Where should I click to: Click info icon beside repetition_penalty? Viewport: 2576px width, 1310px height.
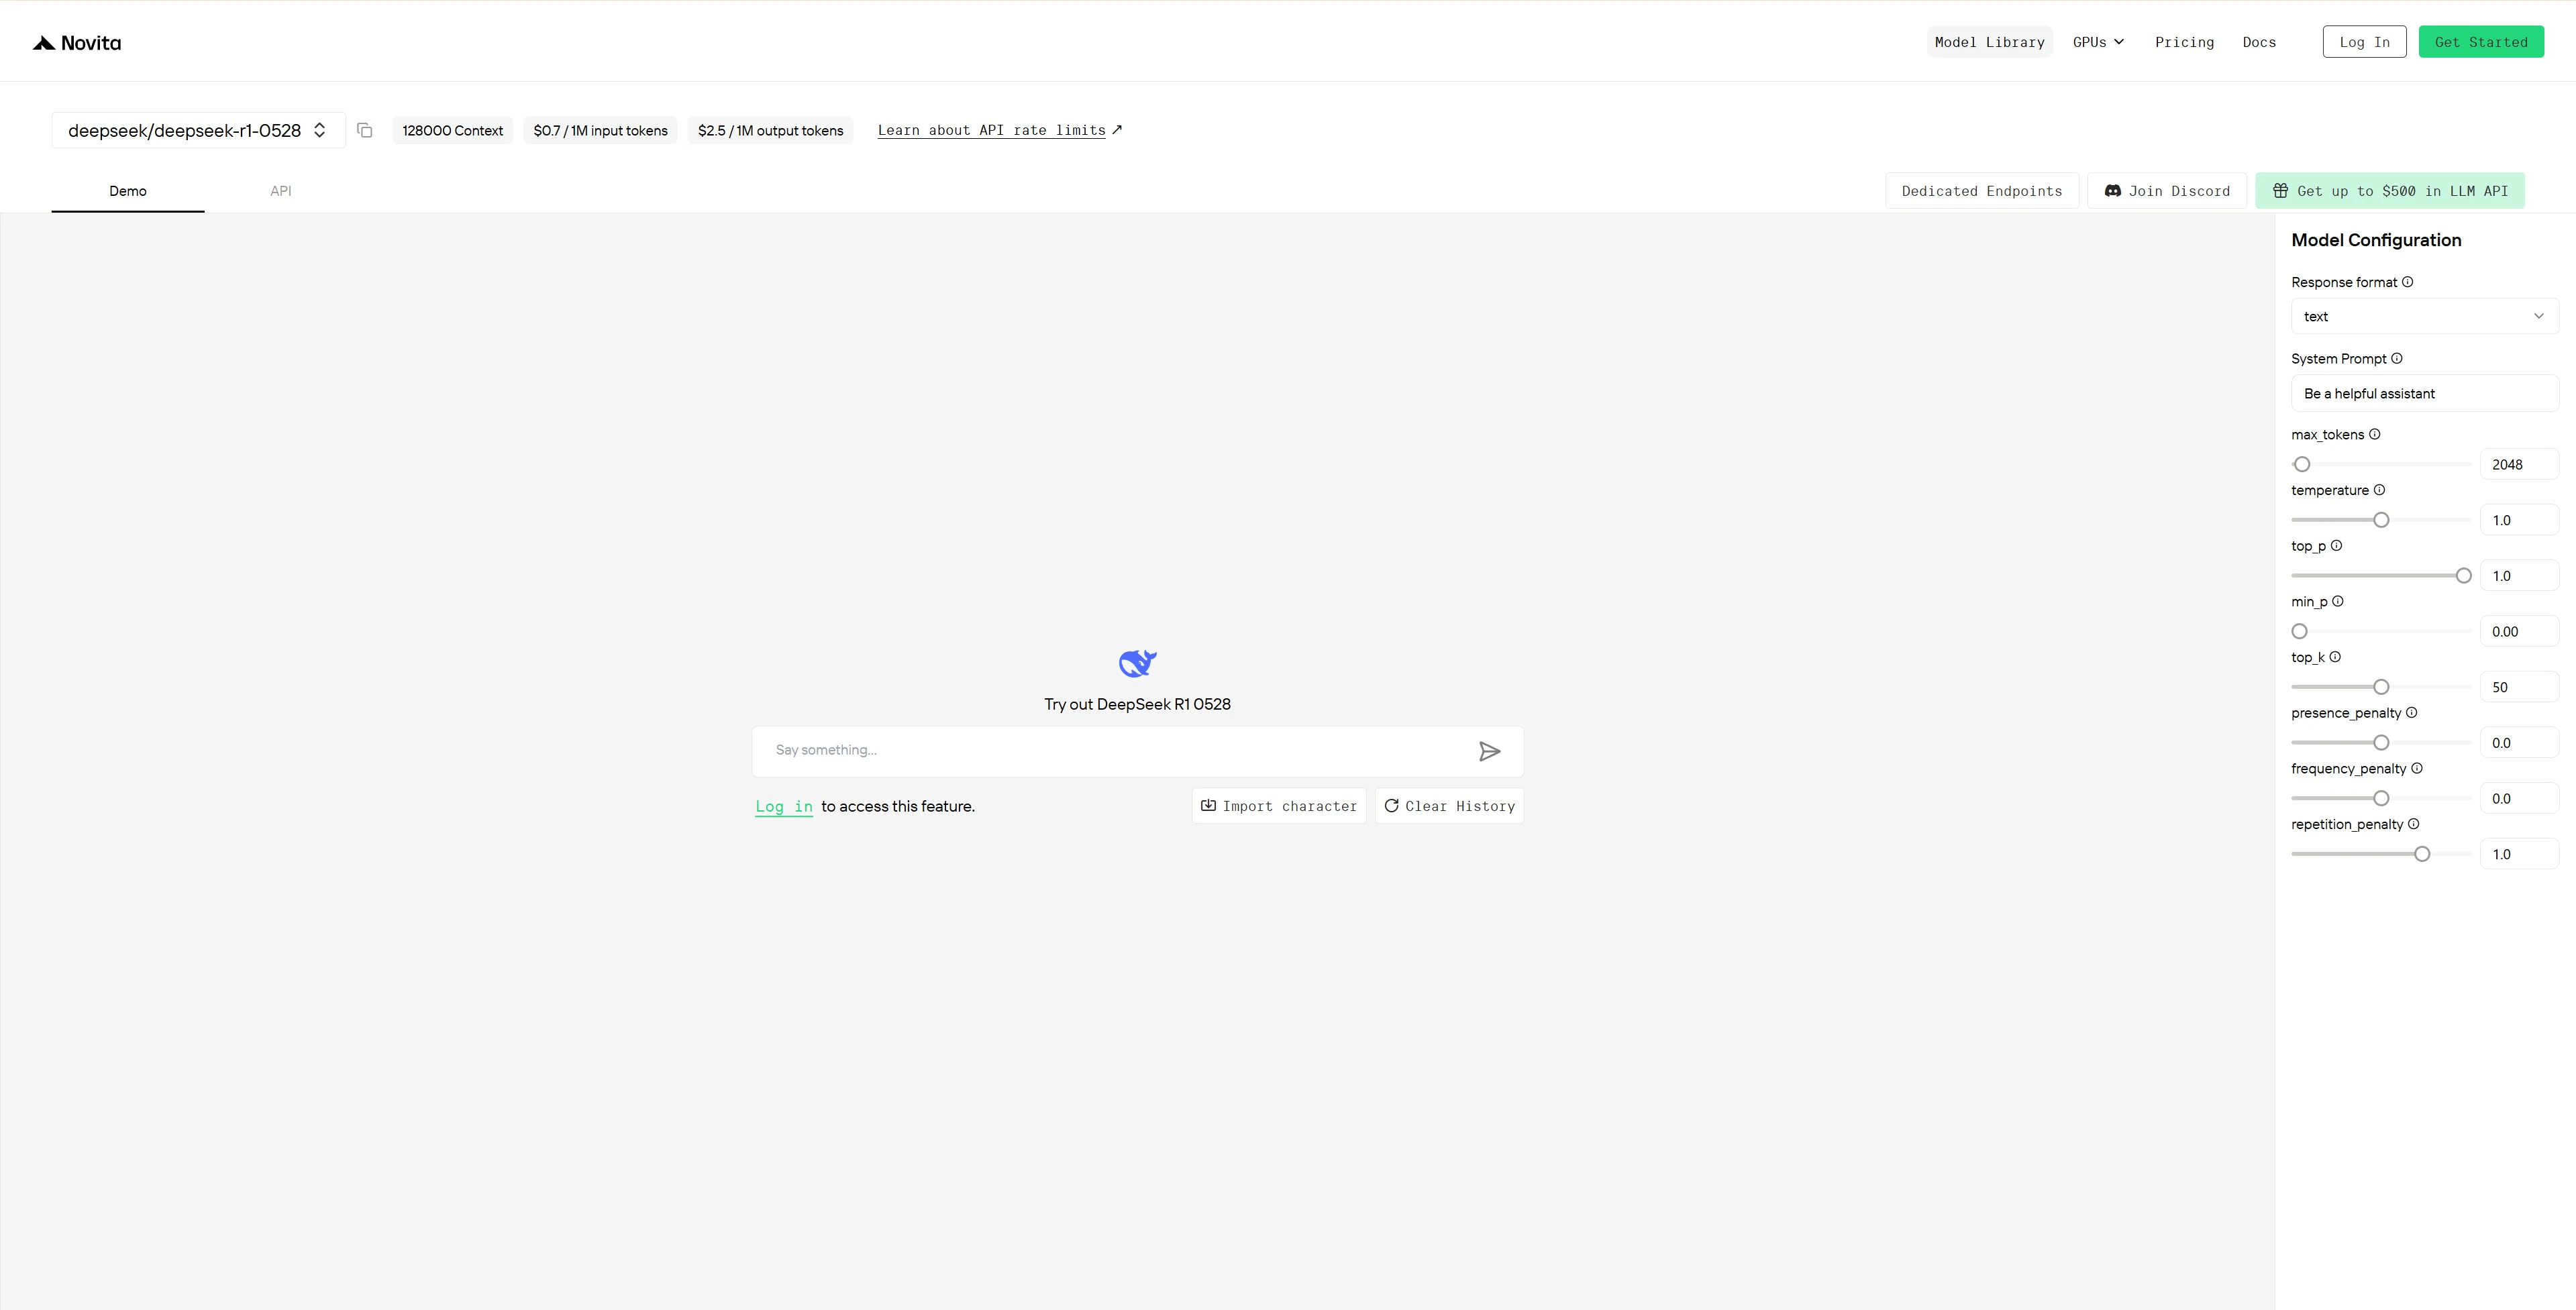point(2414,824)
